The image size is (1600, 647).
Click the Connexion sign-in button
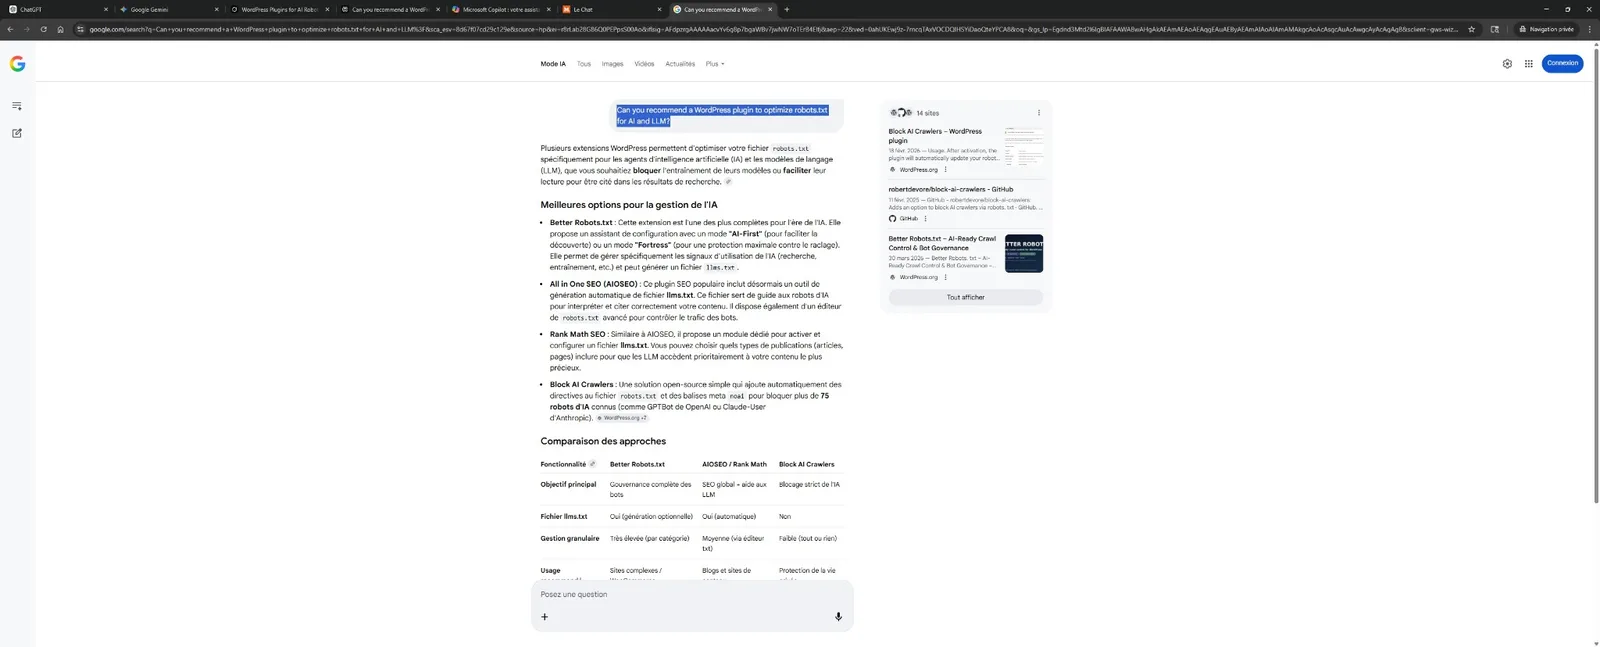click(x=1562, y=63)
